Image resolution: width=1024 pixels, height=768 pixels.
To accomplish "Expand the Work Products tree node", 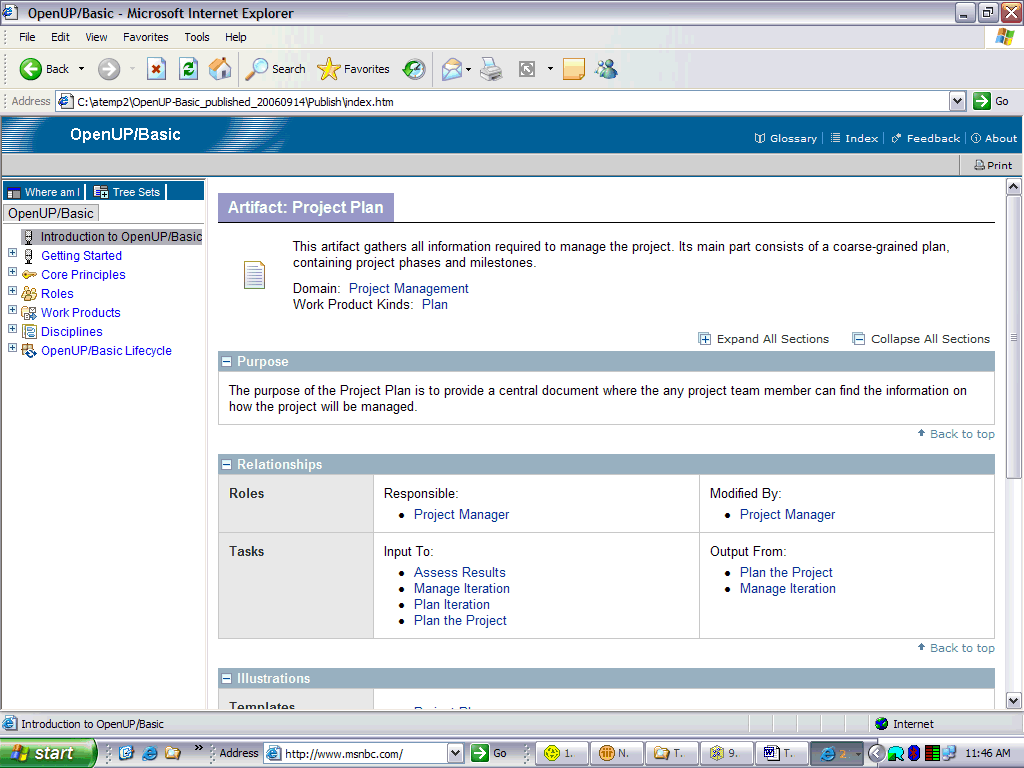I will pyautogui.click(x=13, y=312).
